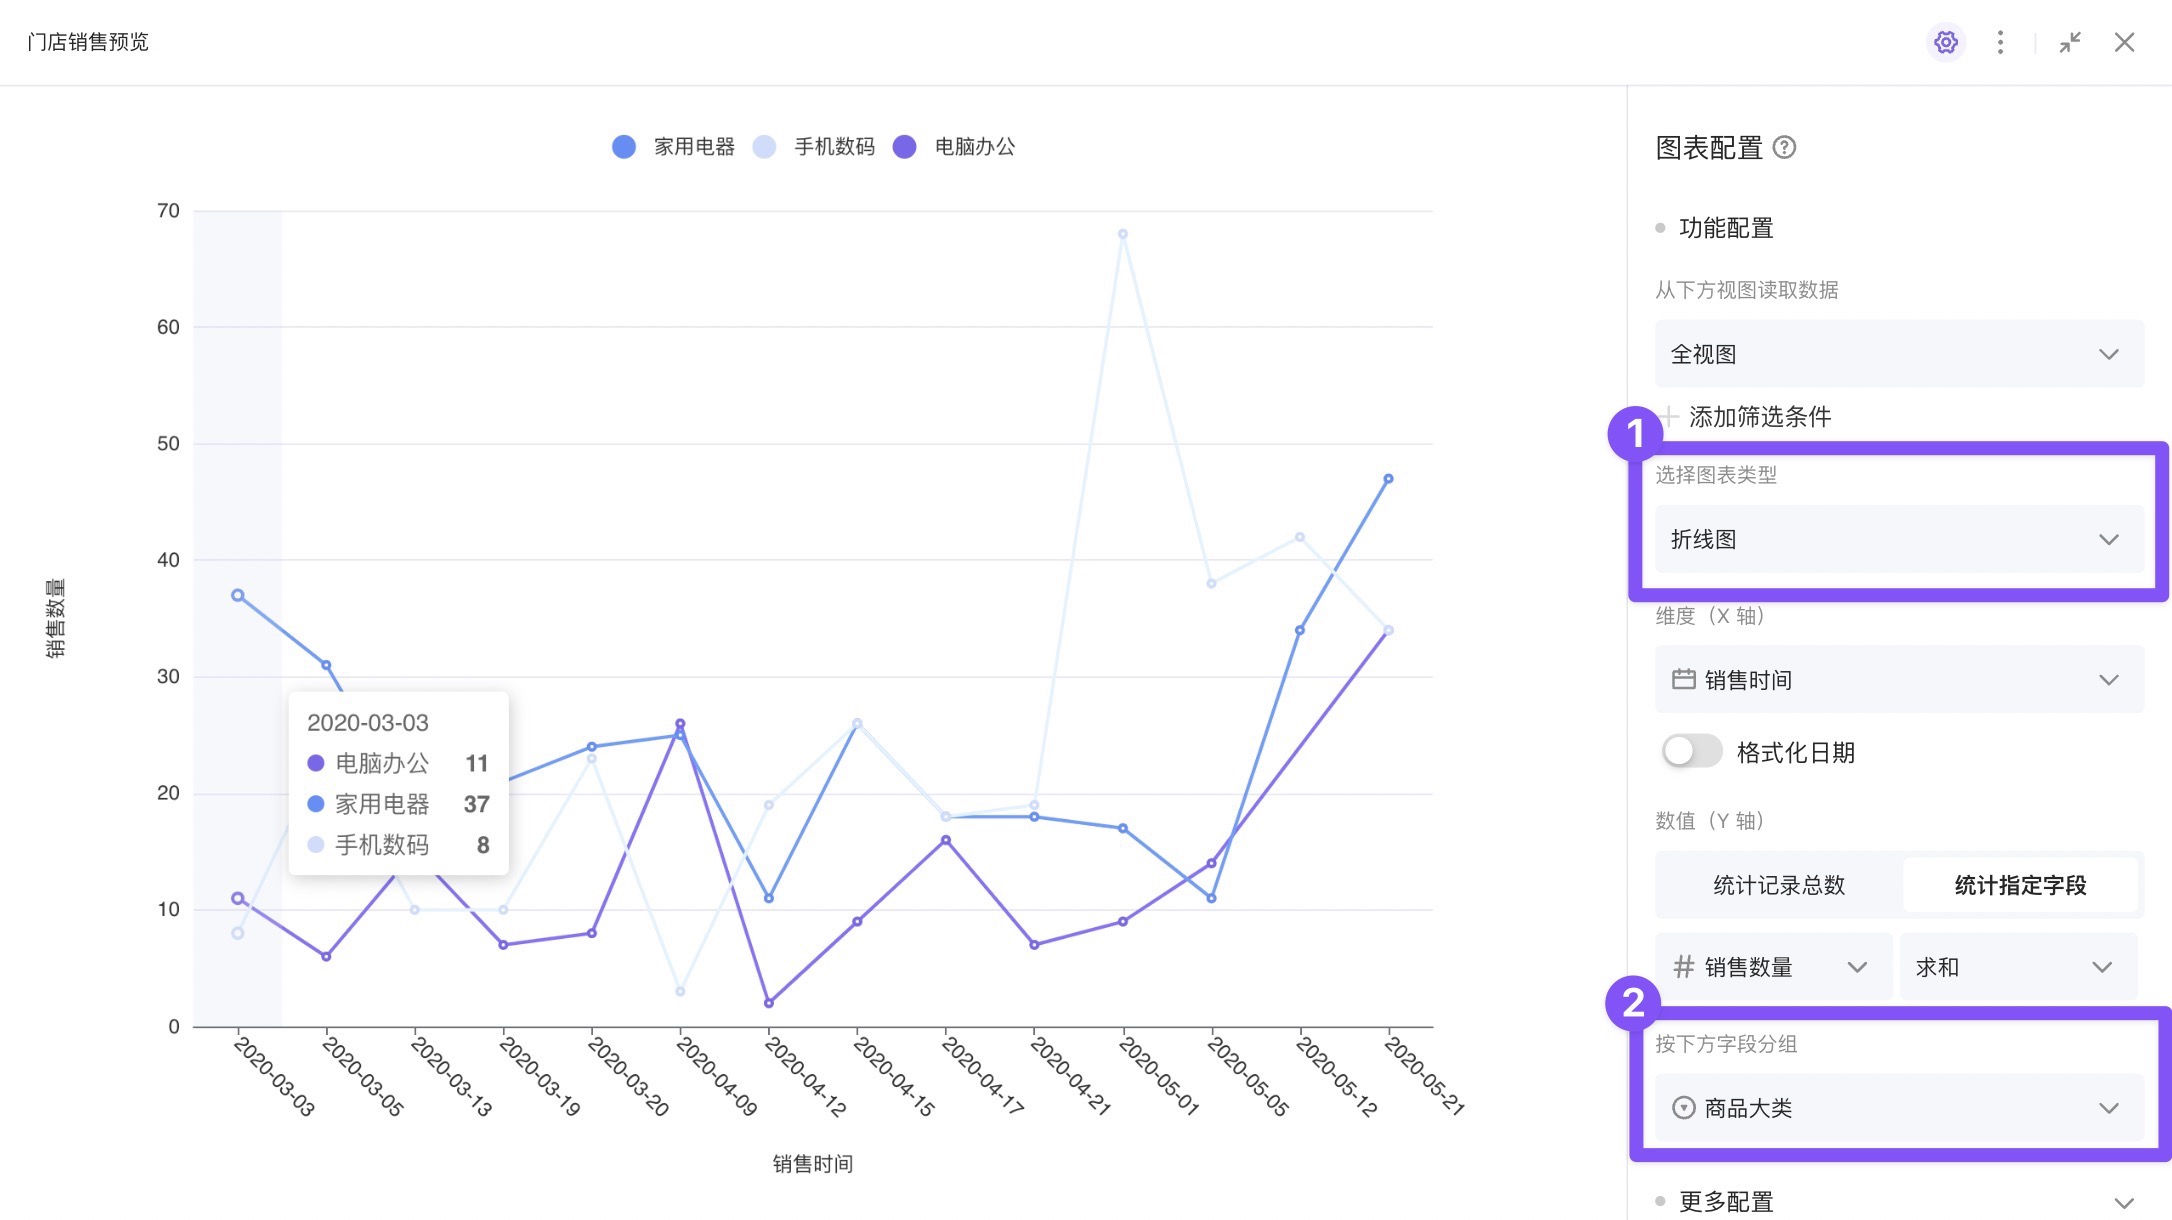Open the 求和 aggregation dropdown
Viewport: 2172px width, 1220px height.
coord(2017,967)
